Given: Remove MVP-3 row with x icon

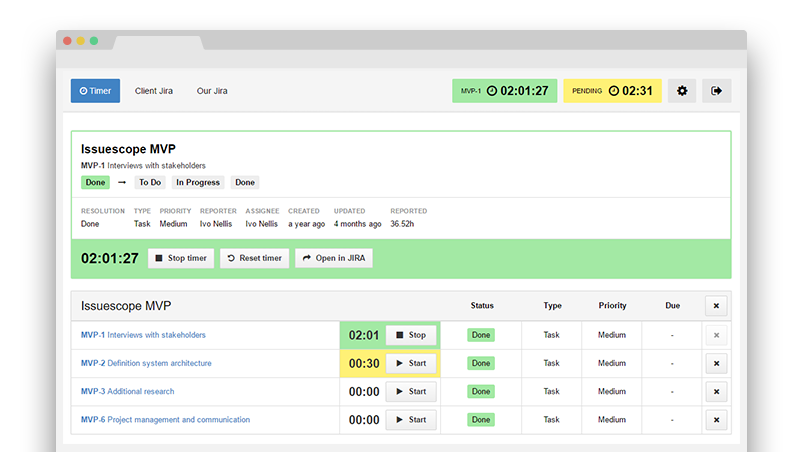Looking at the screenshot, I should 716,392.
